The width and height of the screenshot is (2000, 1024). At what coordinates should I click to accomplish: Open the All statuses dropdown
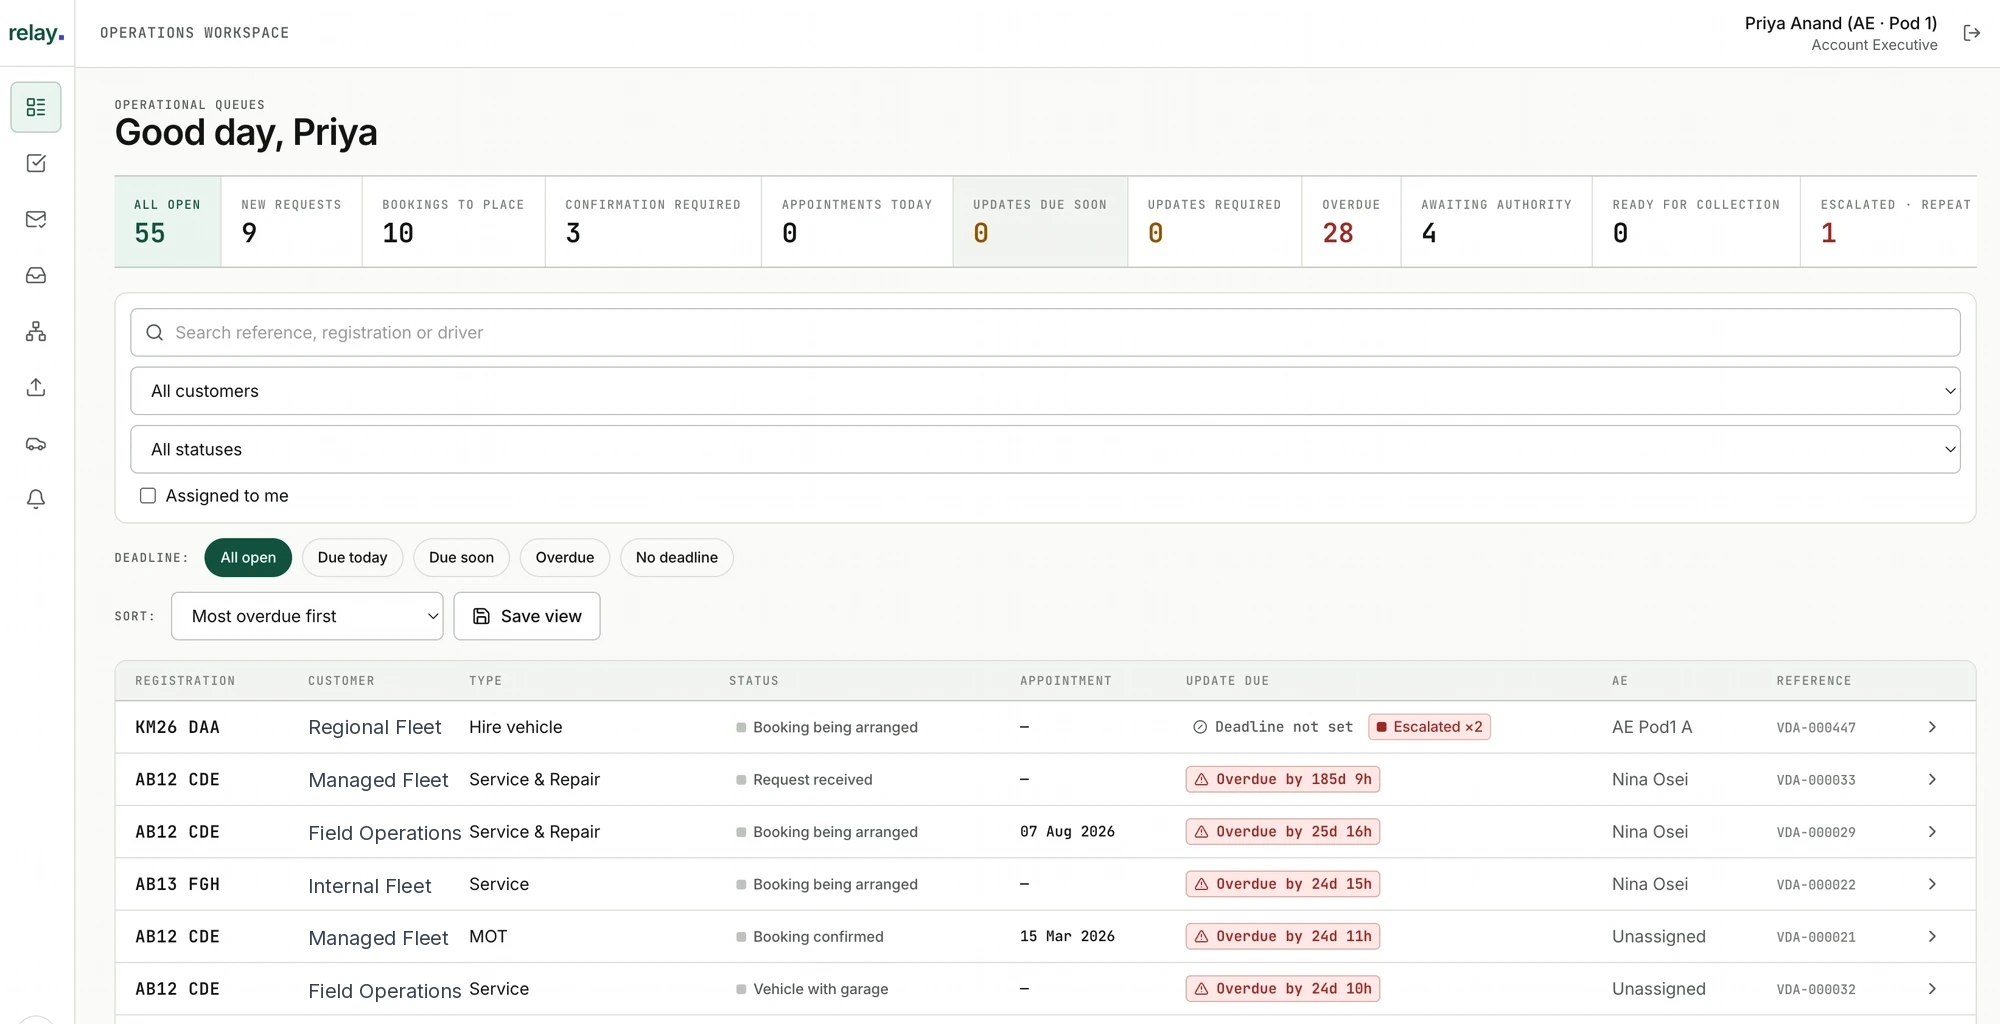1045,450
